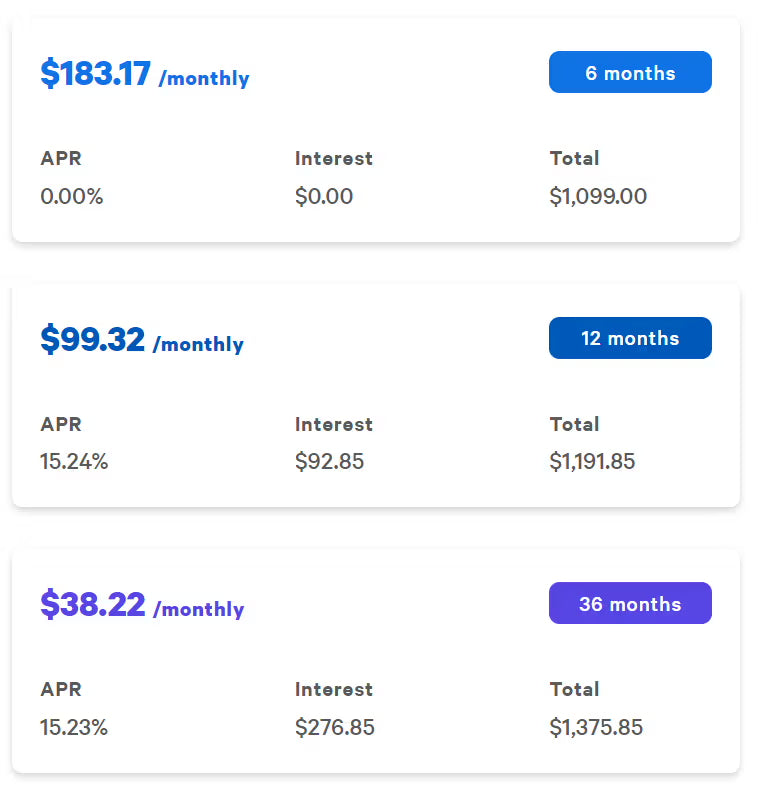The height and width of the screenshot is (788, 758).
Task: Choose the 12 months term button
Action: [630, 338]
